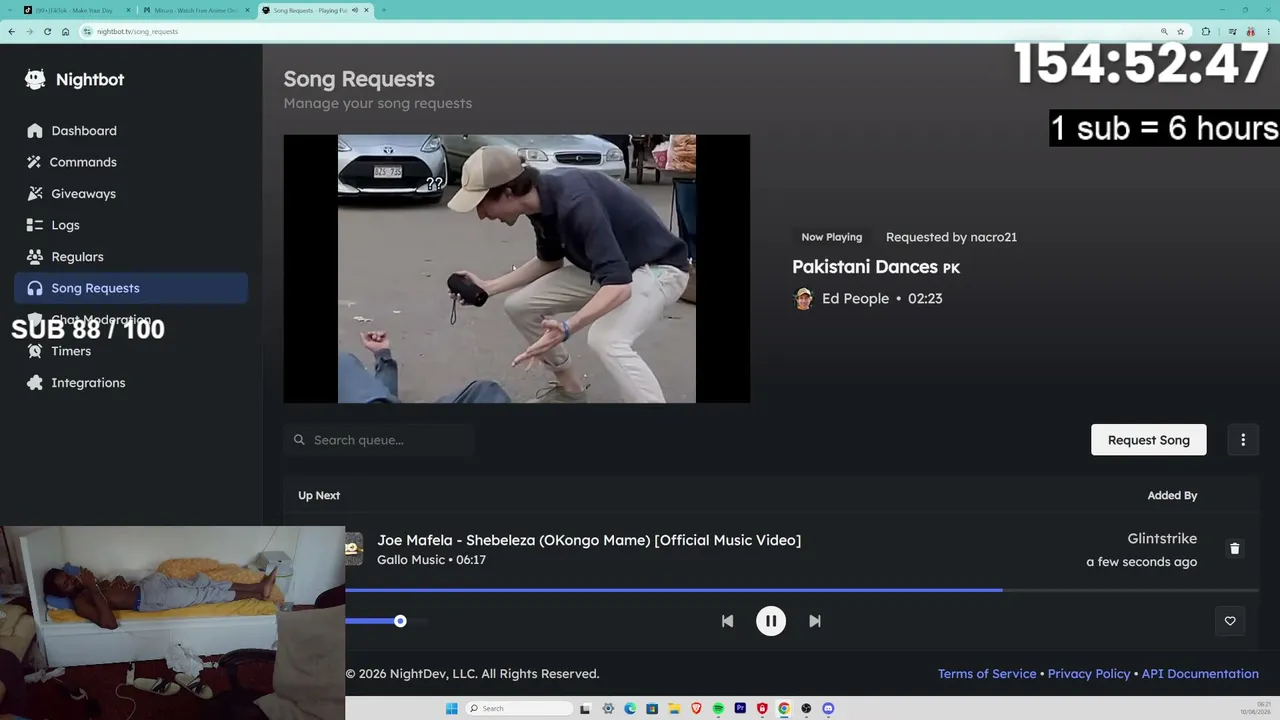Reload the page
This screenshot has height=720, width=1280.
(x=47, y=31)
